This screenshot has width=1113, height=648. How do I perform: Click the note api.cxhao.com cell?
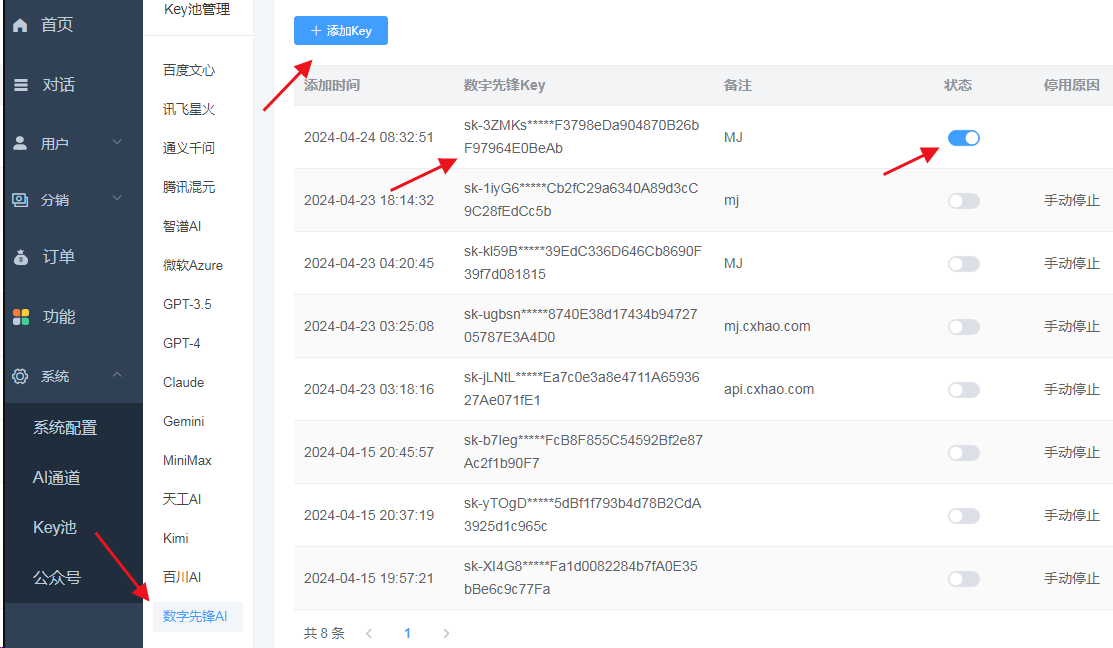point(769,390)
